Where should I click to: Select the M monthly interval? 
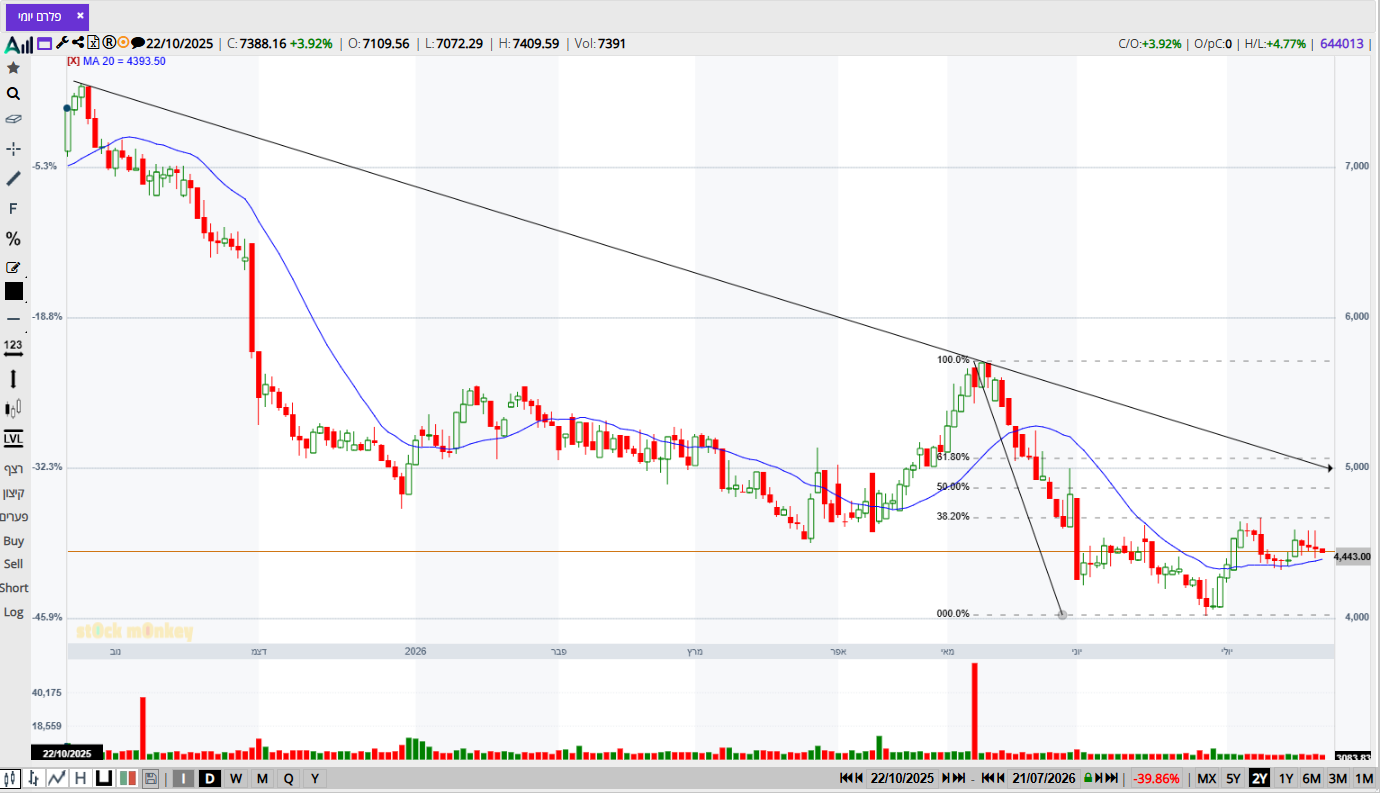(x=262, y=779)
